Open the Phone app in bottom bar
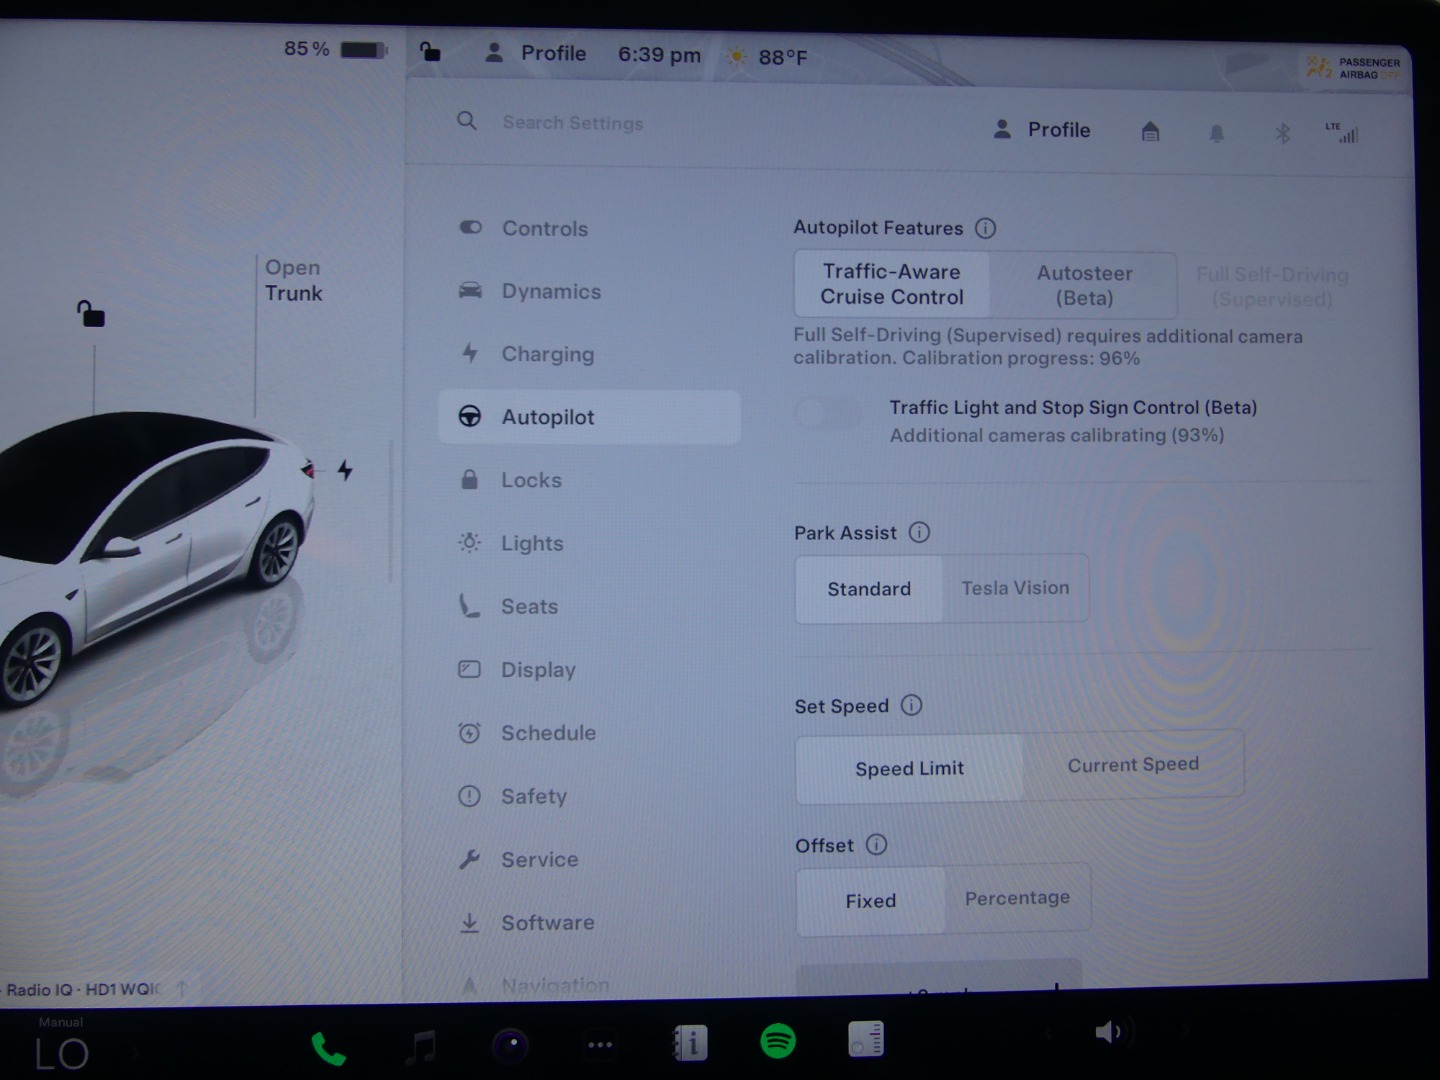 coord(328,1048)
